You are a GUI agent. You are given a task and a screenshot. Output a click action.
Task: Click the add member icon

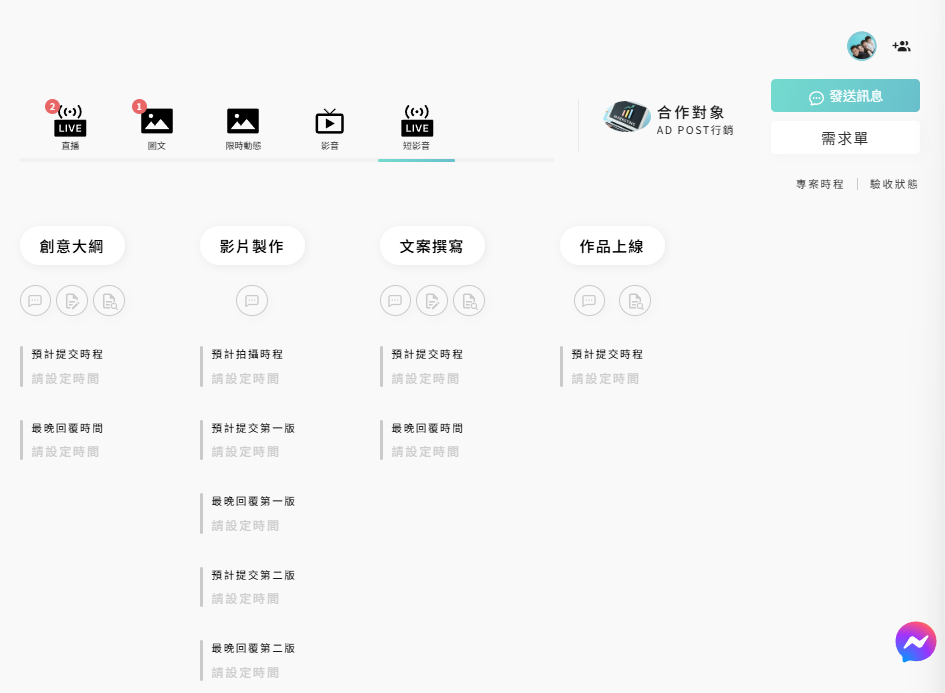pos(902,46)
